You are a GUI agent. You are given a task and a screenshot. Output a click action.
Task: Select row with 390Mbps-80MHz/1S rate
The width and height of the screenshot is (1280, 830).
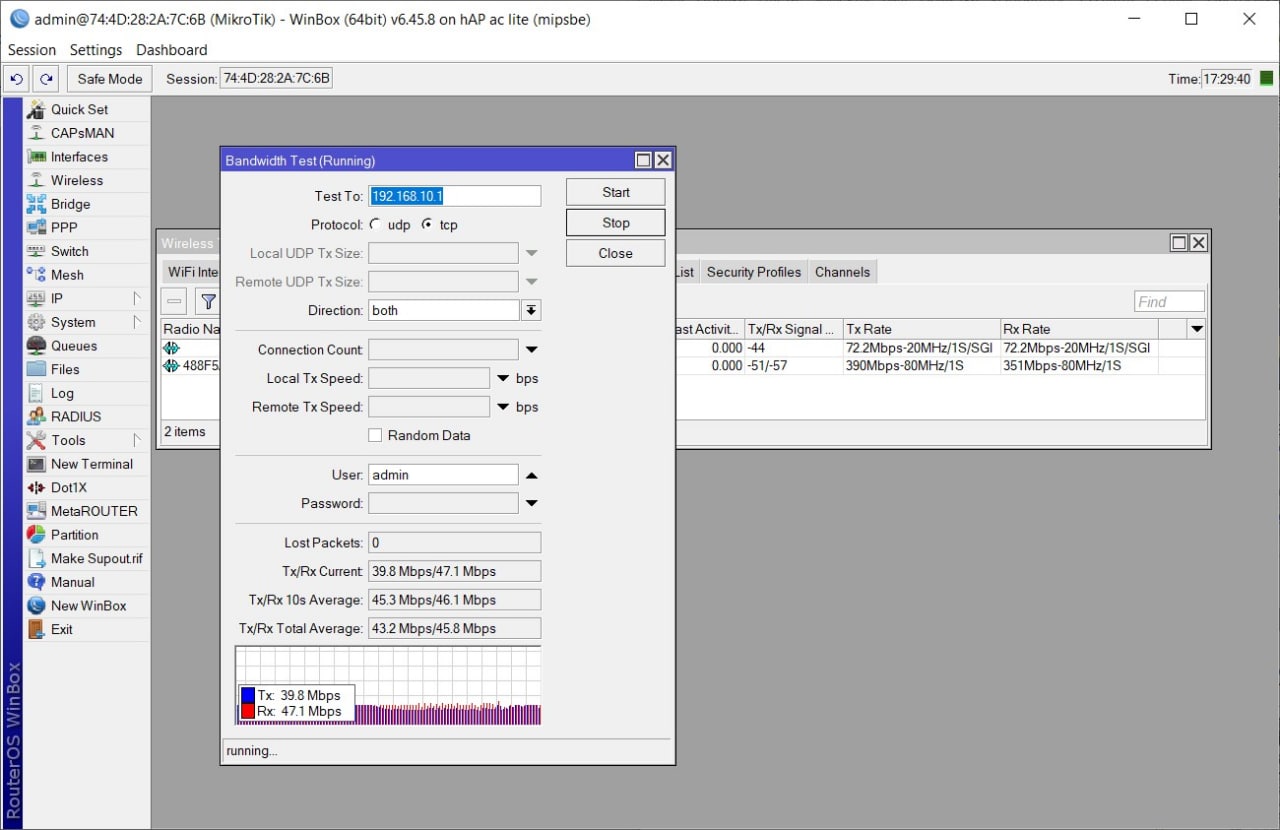point(683,366)
